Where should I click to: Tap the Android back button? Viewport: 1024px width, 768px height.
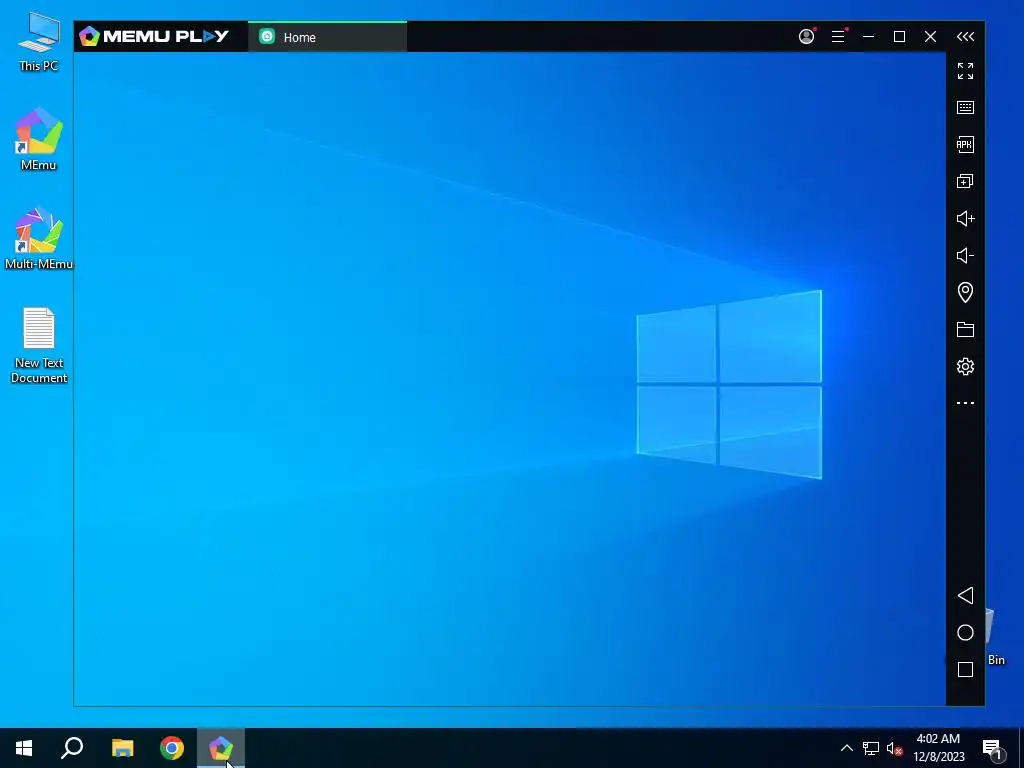coord(965,596)
